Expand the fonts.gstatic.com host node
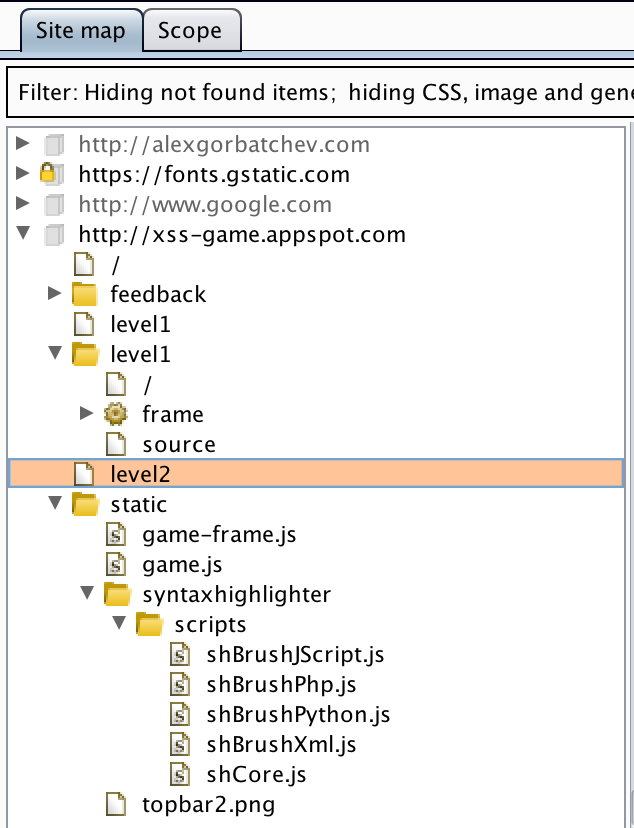This screenshot has height=828, width=634. [24, 175]
